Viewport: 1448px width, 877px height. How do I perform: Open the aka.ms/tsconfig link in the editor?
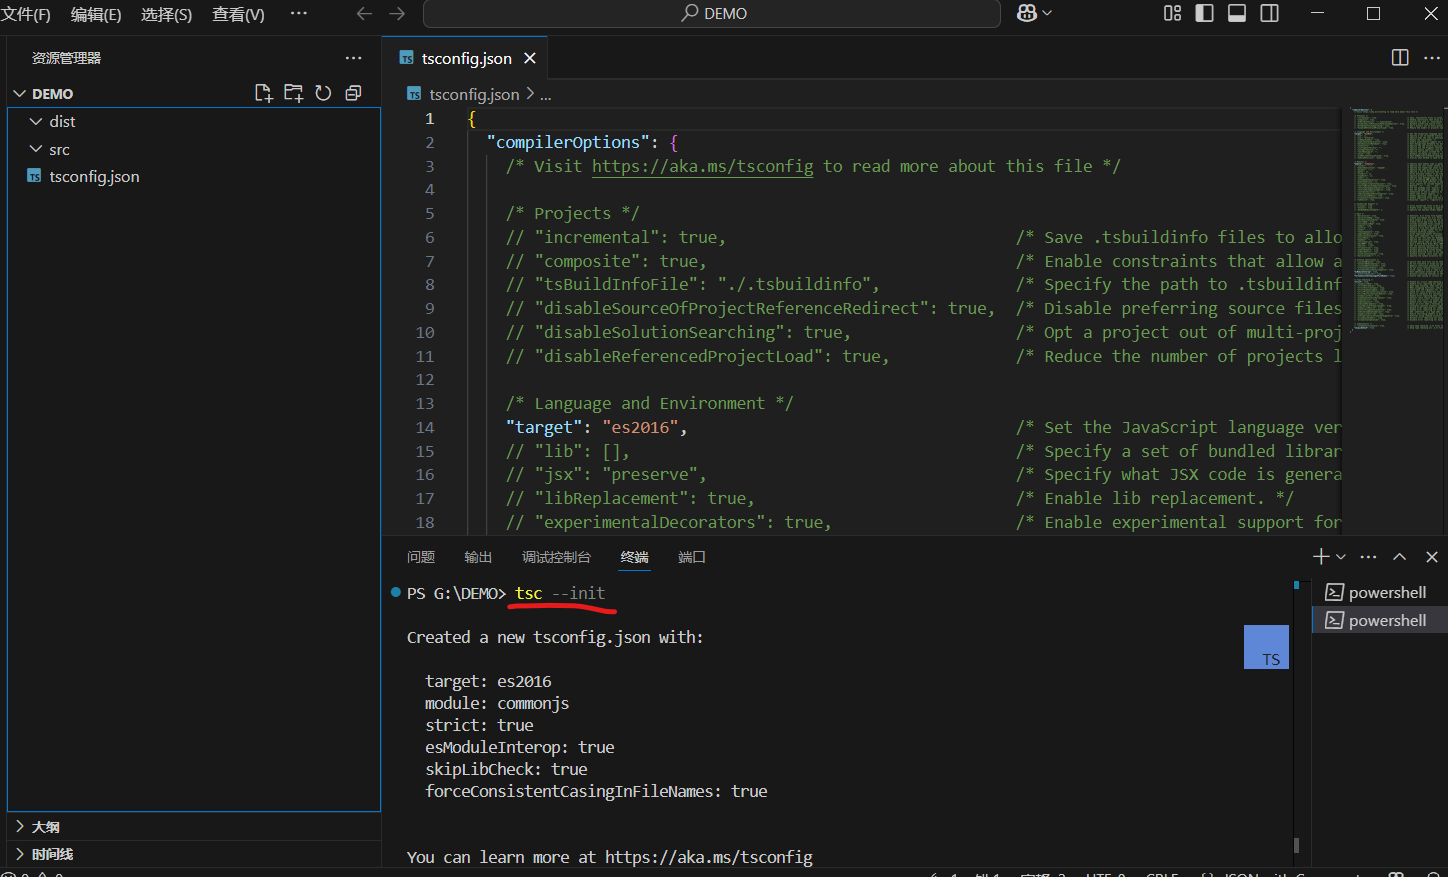coord(702,166)
